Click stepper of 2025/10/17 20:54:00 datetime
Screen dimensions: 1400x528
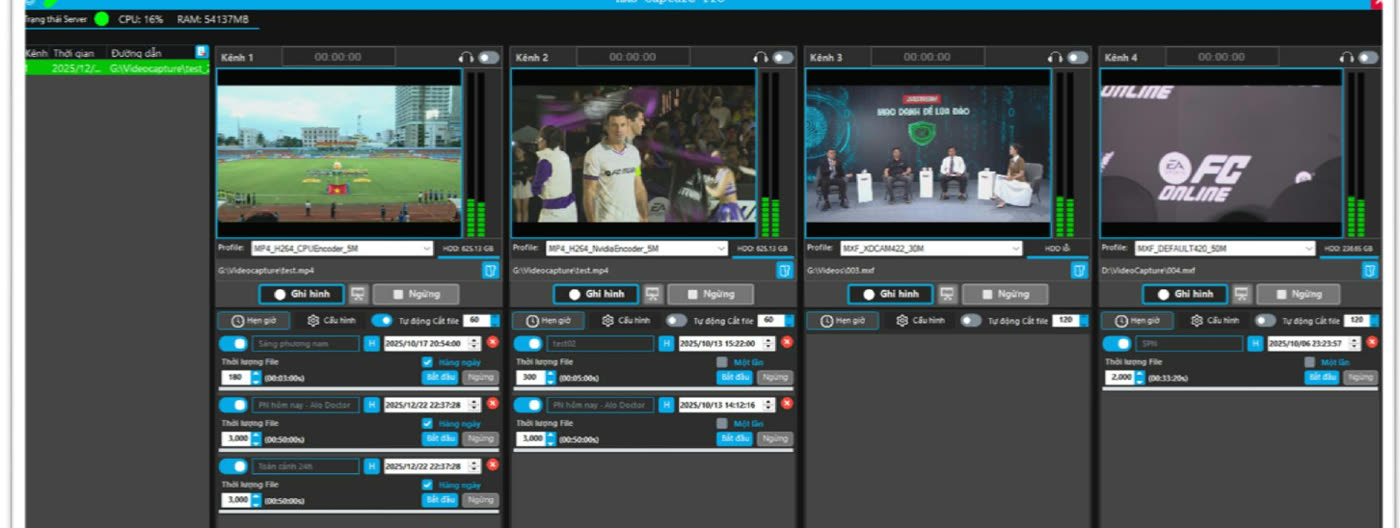click(474, 344)
